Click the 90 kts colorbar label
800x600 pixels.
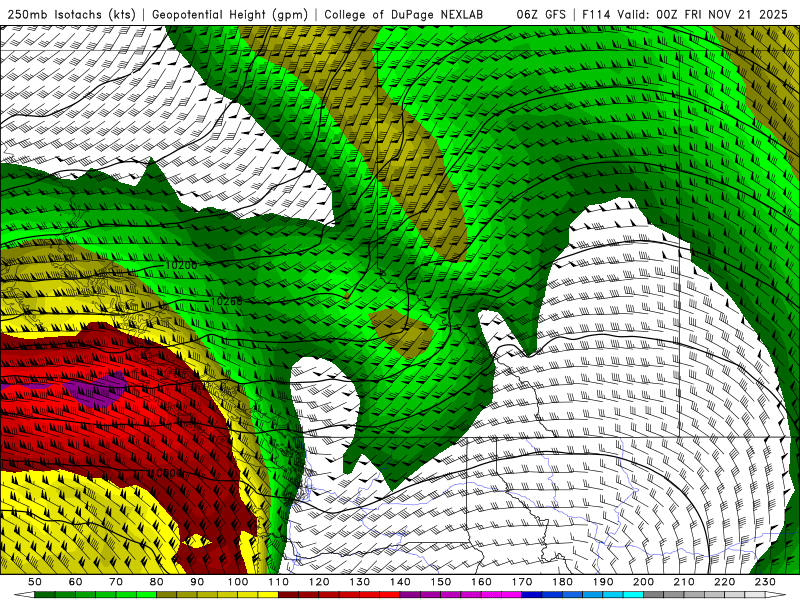click(197, 582)
